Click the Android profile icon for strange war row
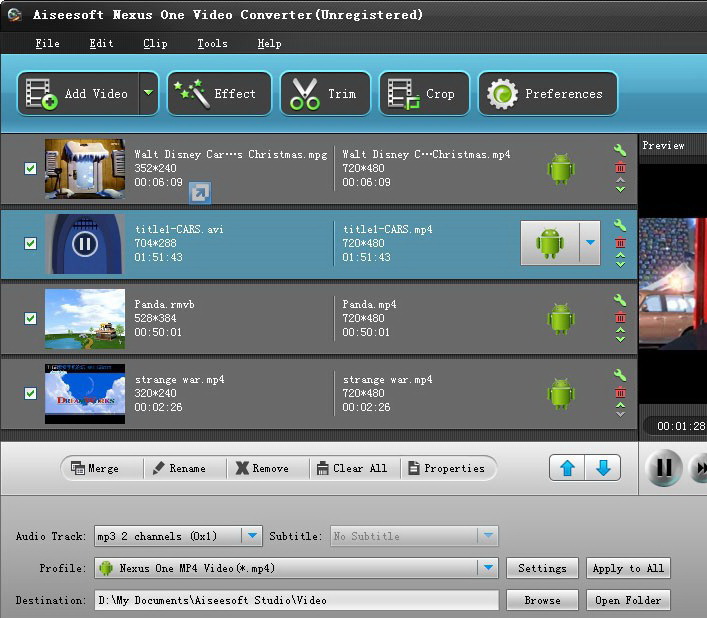 tap(560, 394)
